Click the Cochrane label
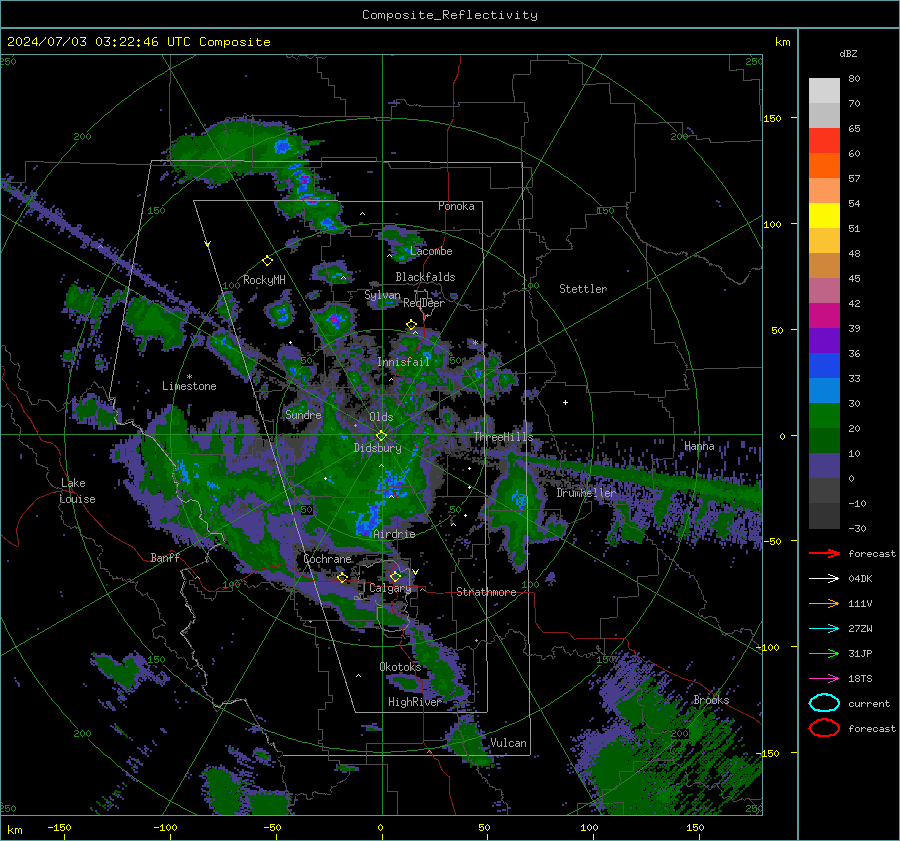Screen dimensions: 900x841 [327, 559]
